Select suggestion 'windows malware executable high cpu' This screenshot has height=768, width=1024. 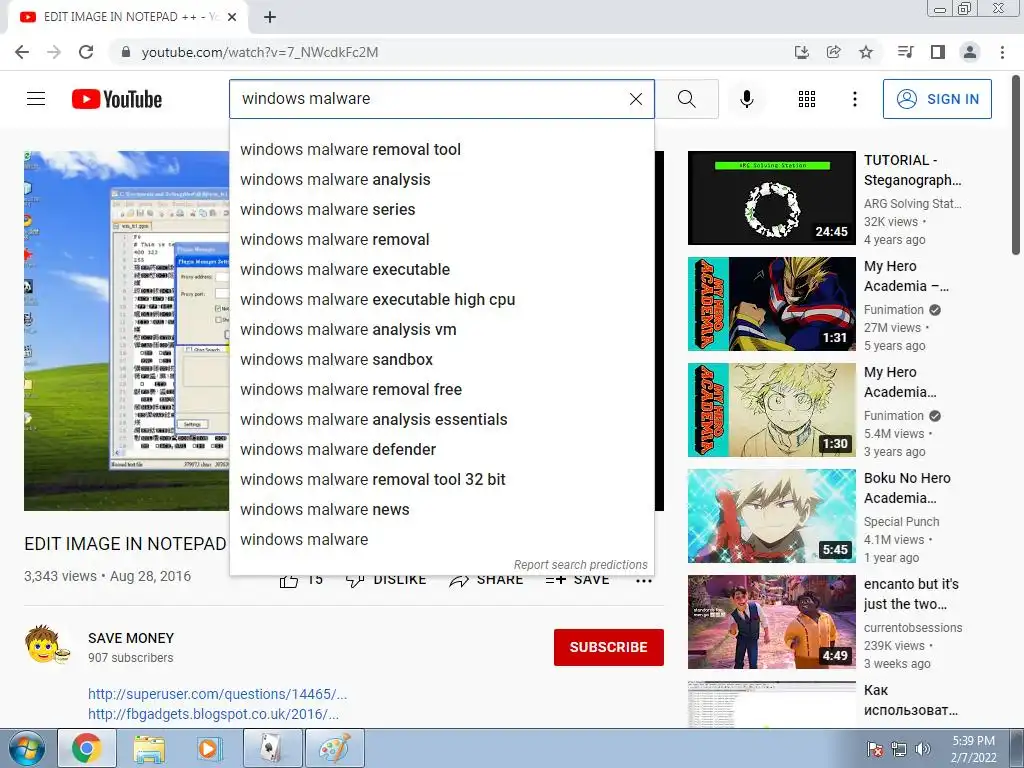click(x=441, y=300)
